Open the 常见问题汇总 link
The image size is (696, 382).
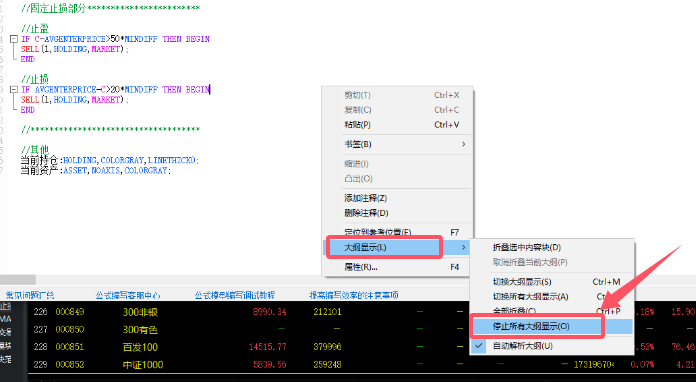[30, 295]
